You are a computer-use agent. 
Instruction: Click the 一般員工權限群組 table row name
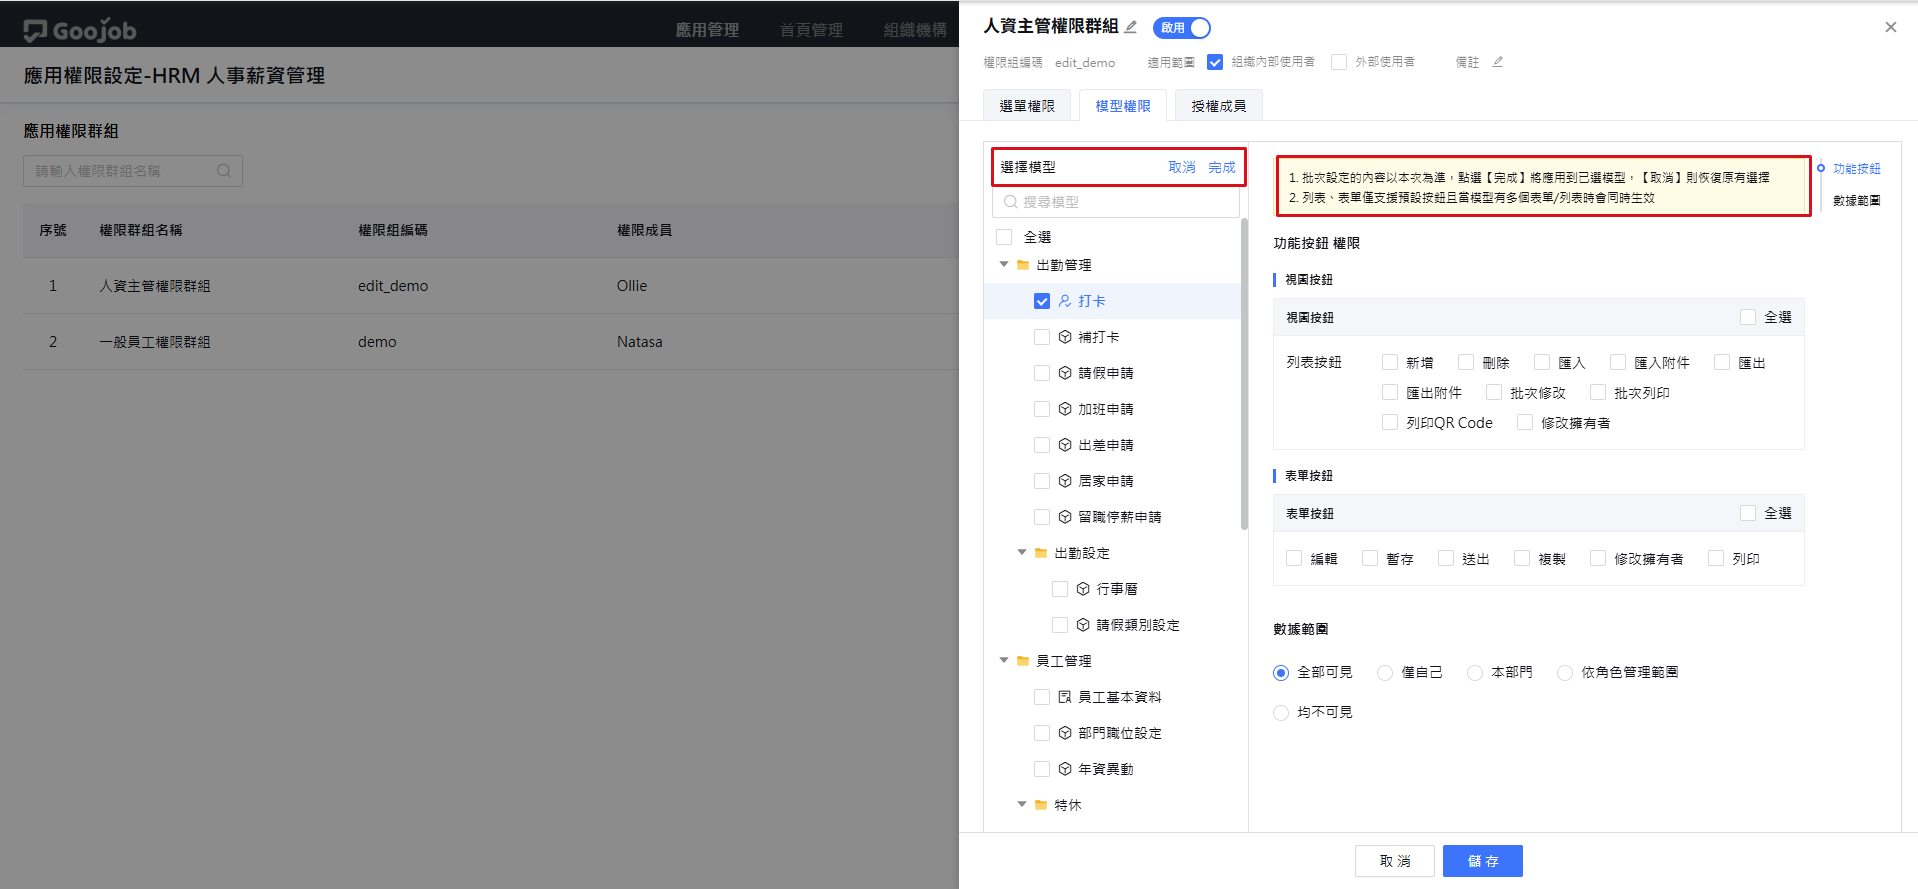155,342
